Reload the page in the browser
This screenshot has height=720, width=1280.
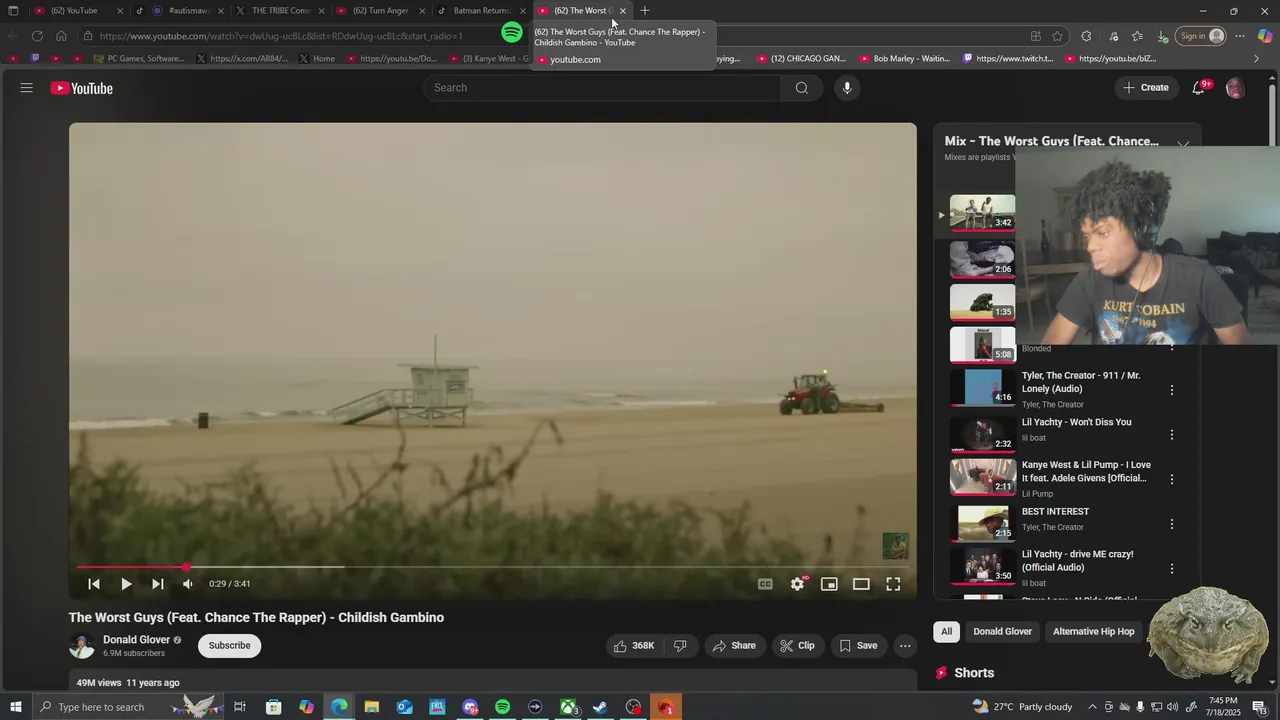[37, 36]
